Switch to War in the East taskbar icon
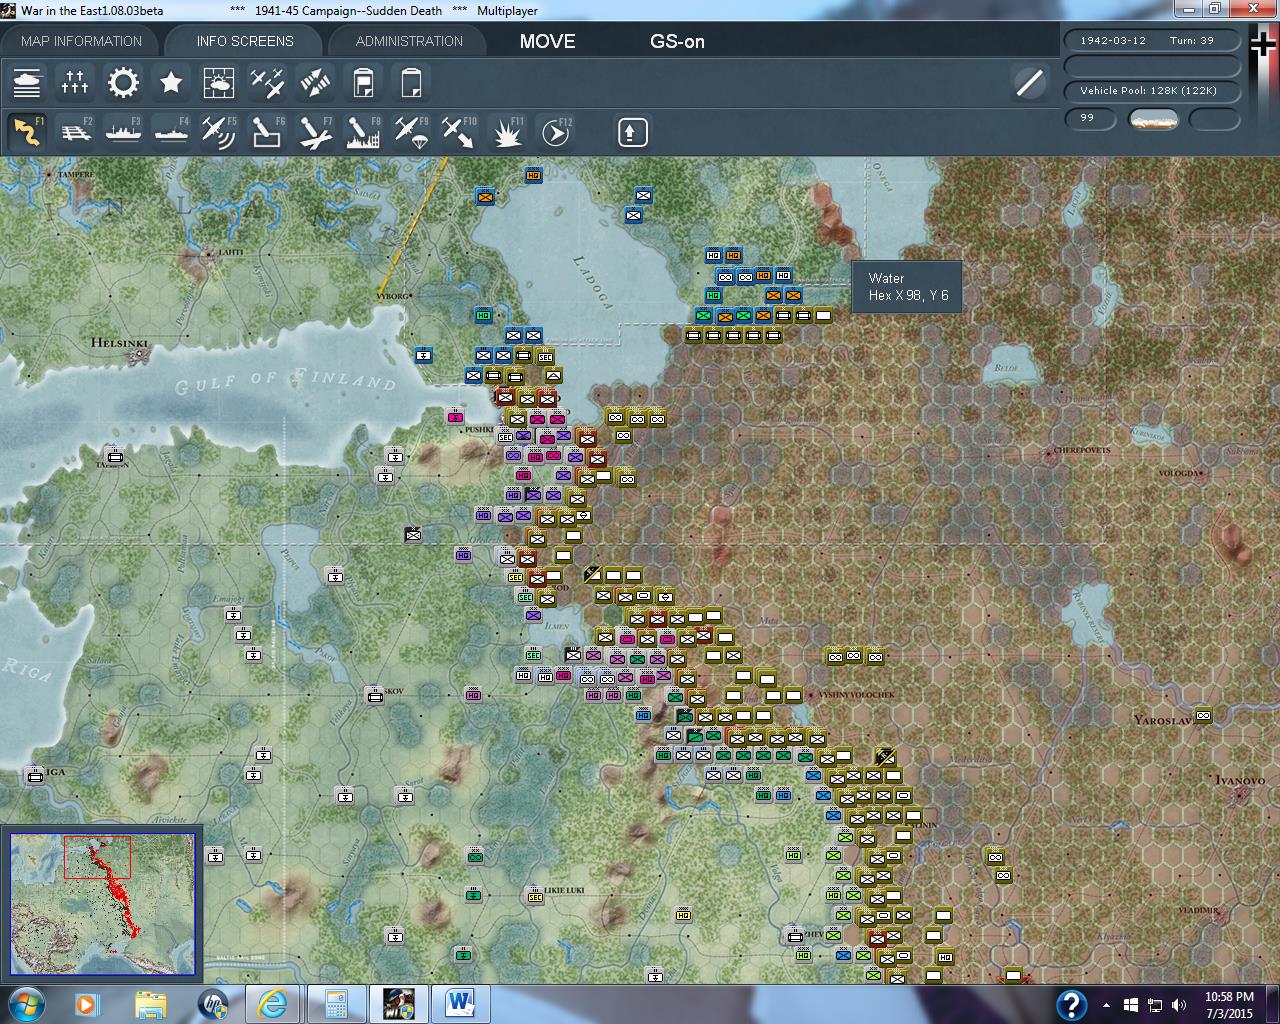The width and height of the screenshot is (1280, 1024). (x=398, y=1003)
